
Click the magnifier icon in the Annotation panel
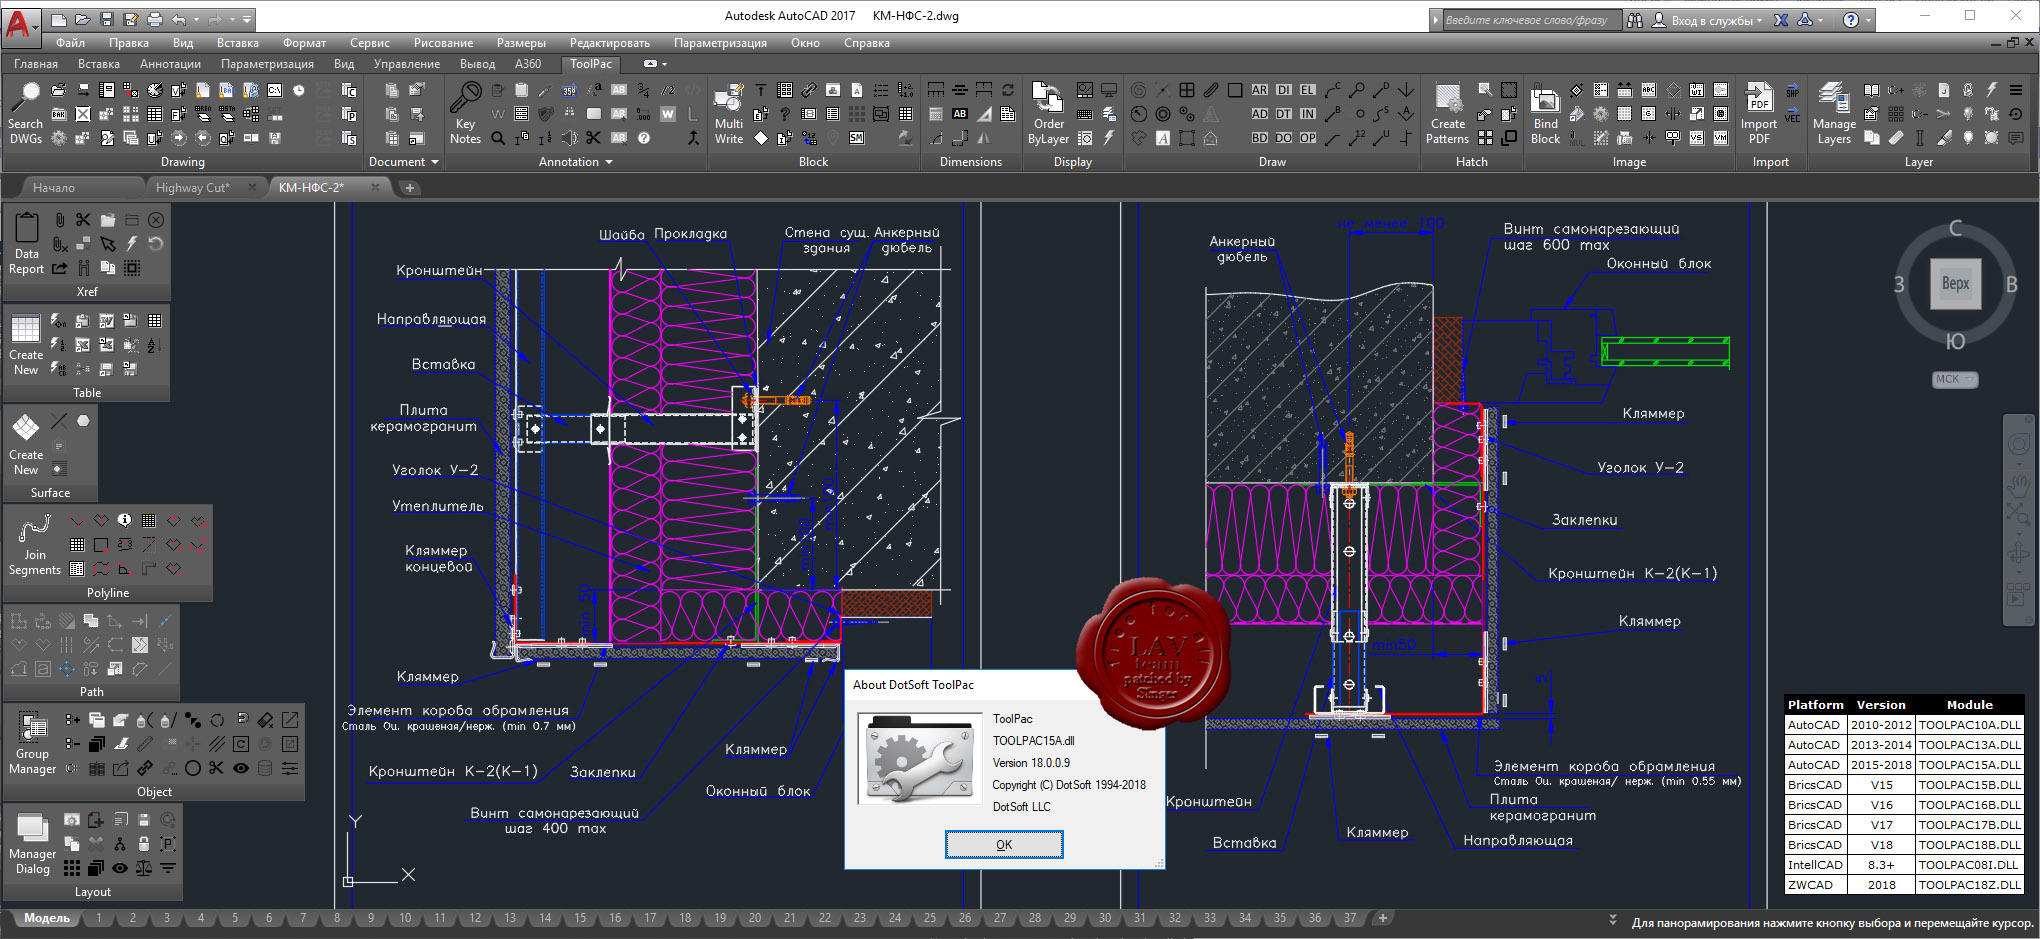click(498, 138)
